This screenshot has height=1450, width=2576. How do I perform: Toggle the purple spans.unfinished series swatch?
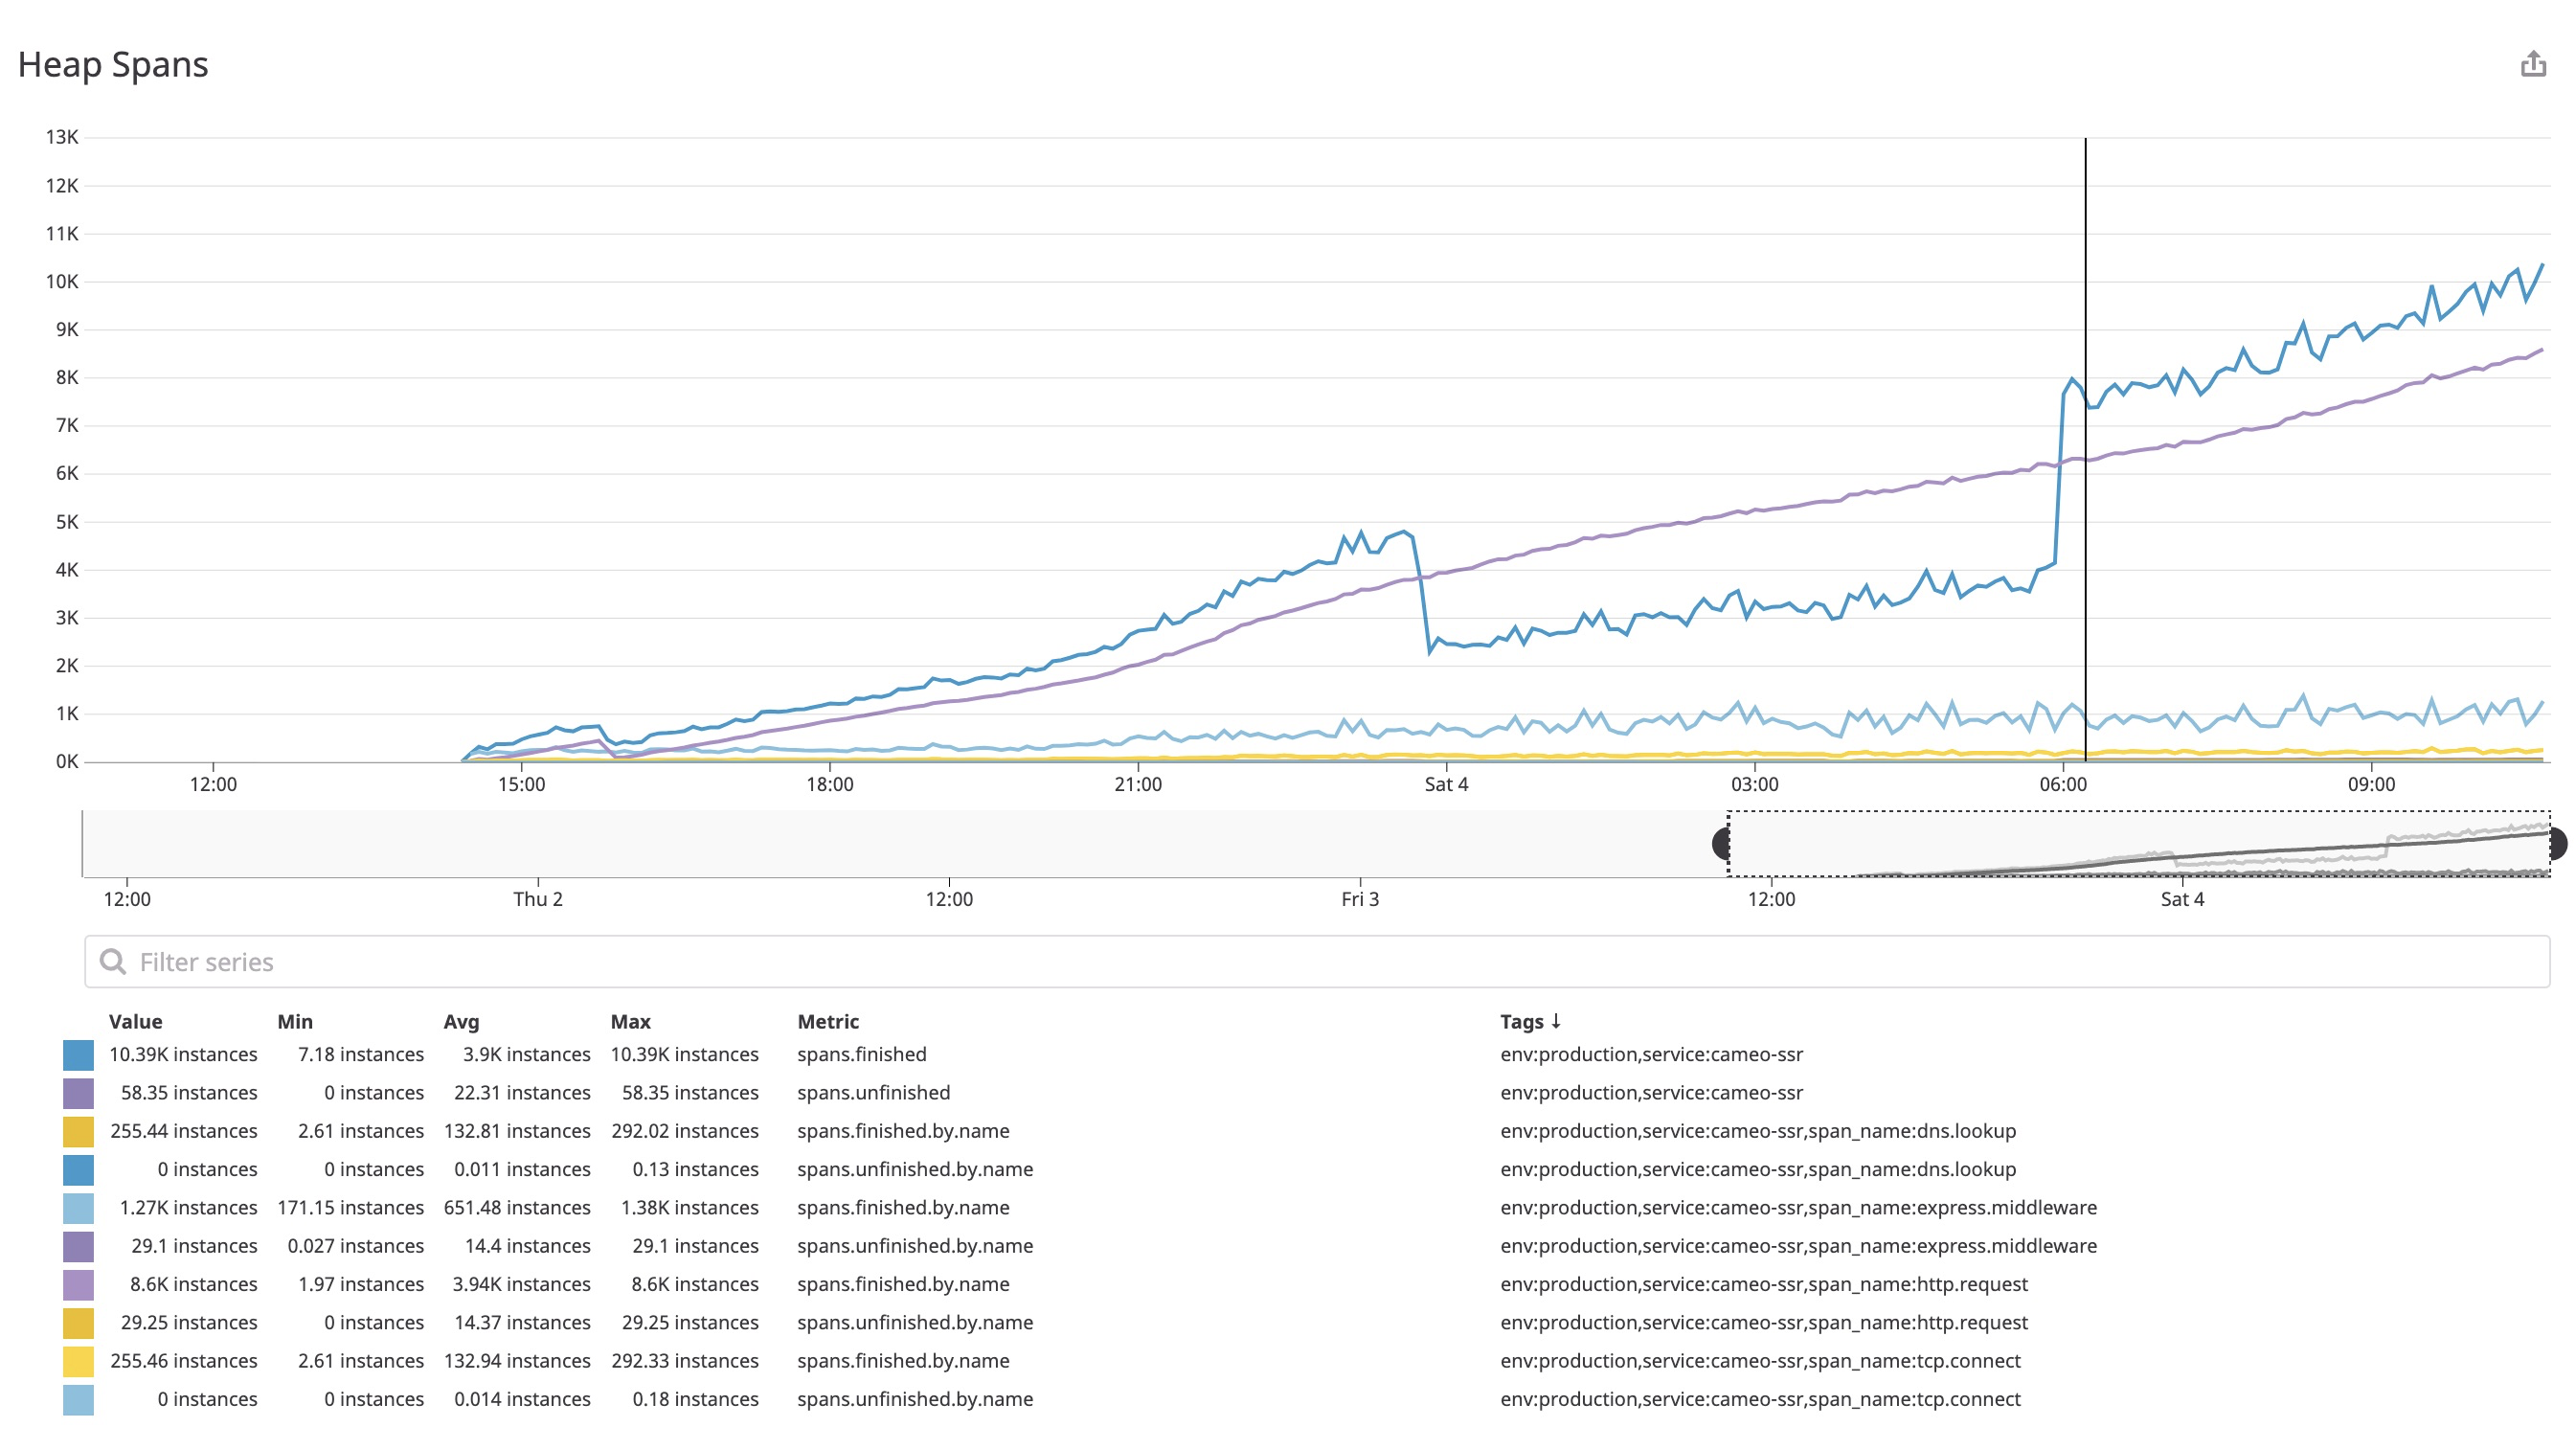[79, 1092]
